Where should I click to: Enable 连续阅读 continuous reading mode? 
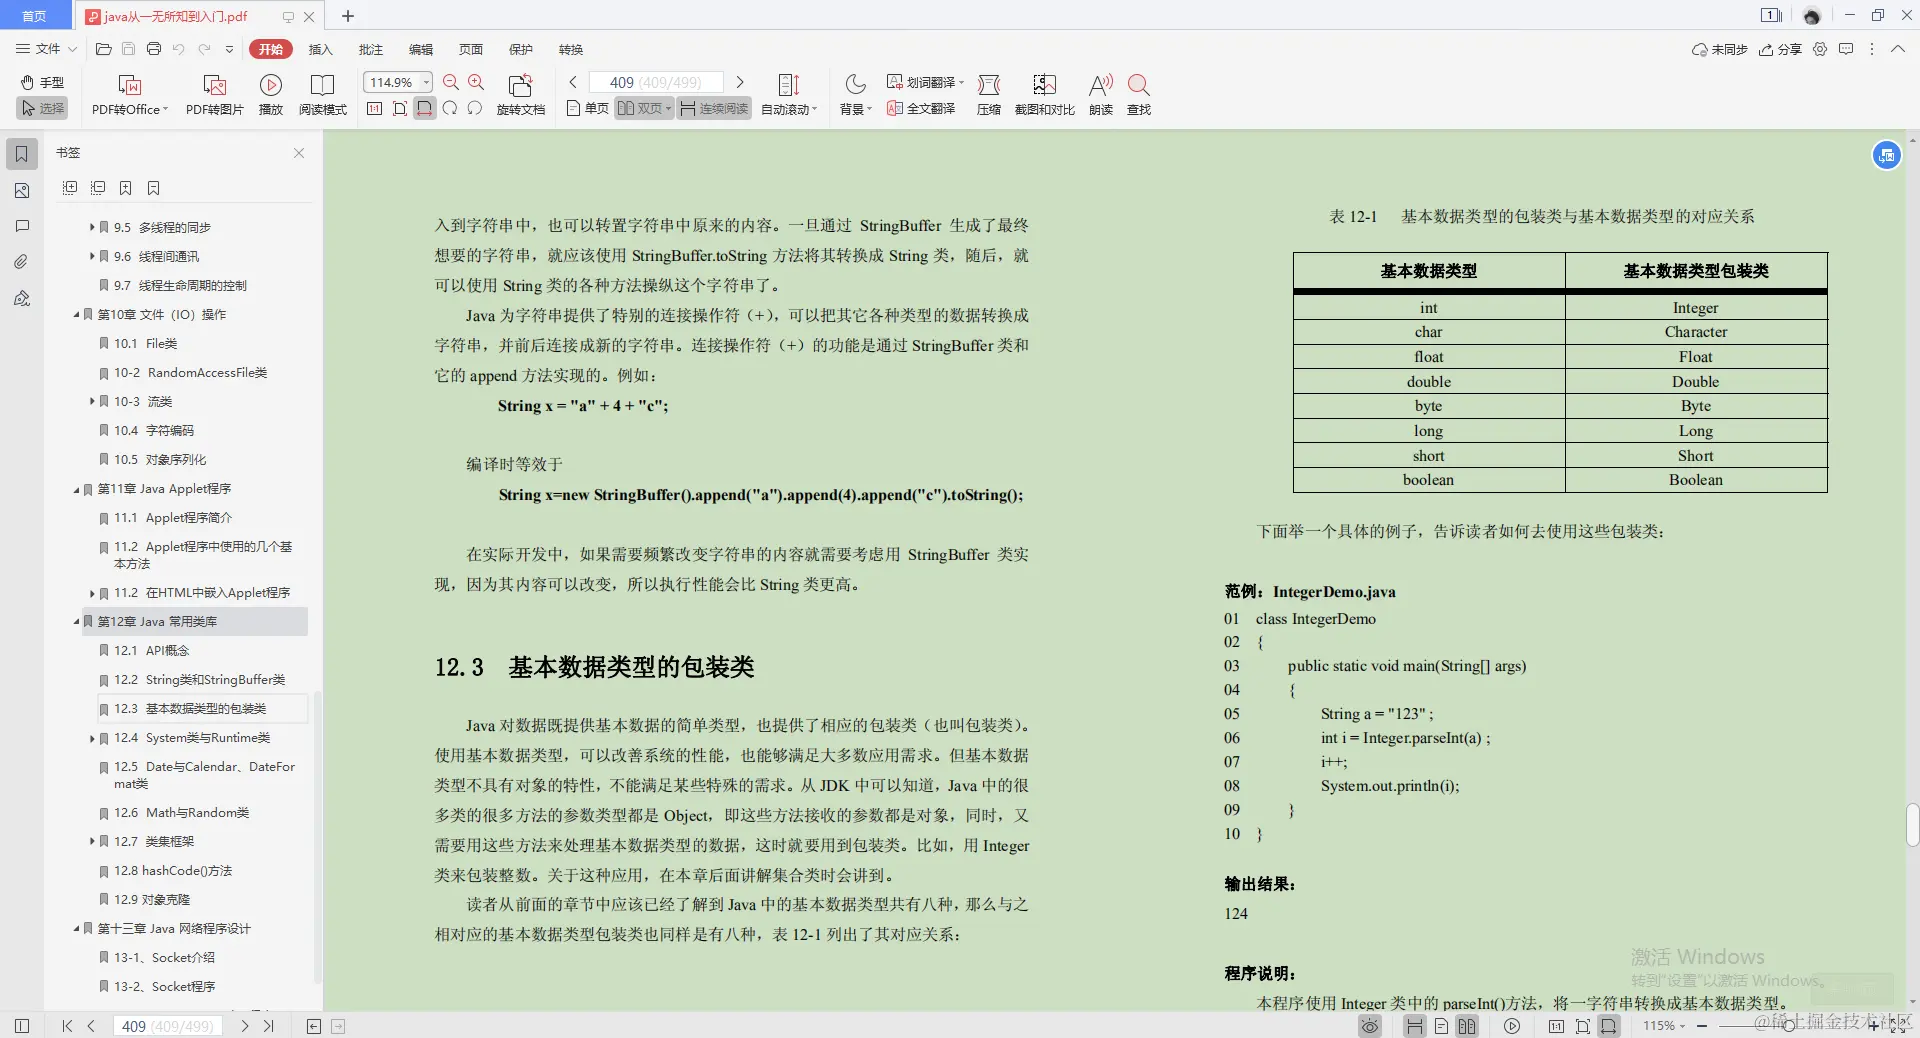[x=713, y=108]
